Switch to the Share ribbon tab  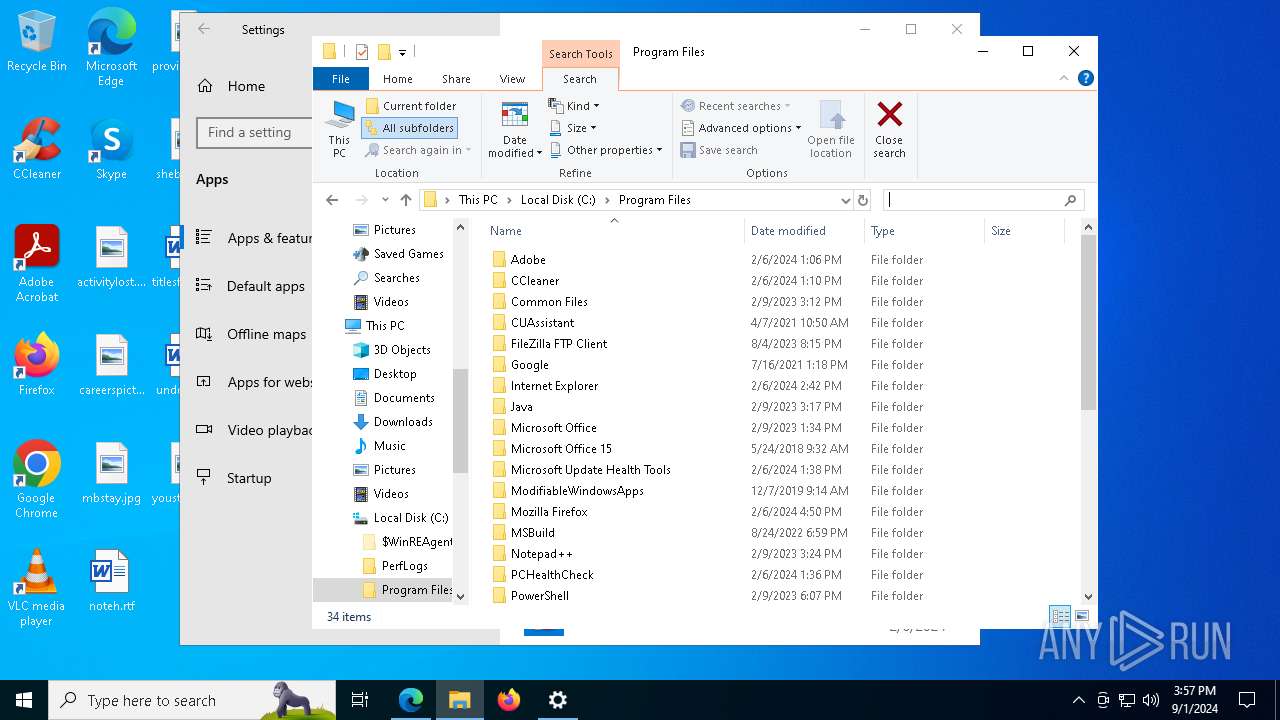456,79
